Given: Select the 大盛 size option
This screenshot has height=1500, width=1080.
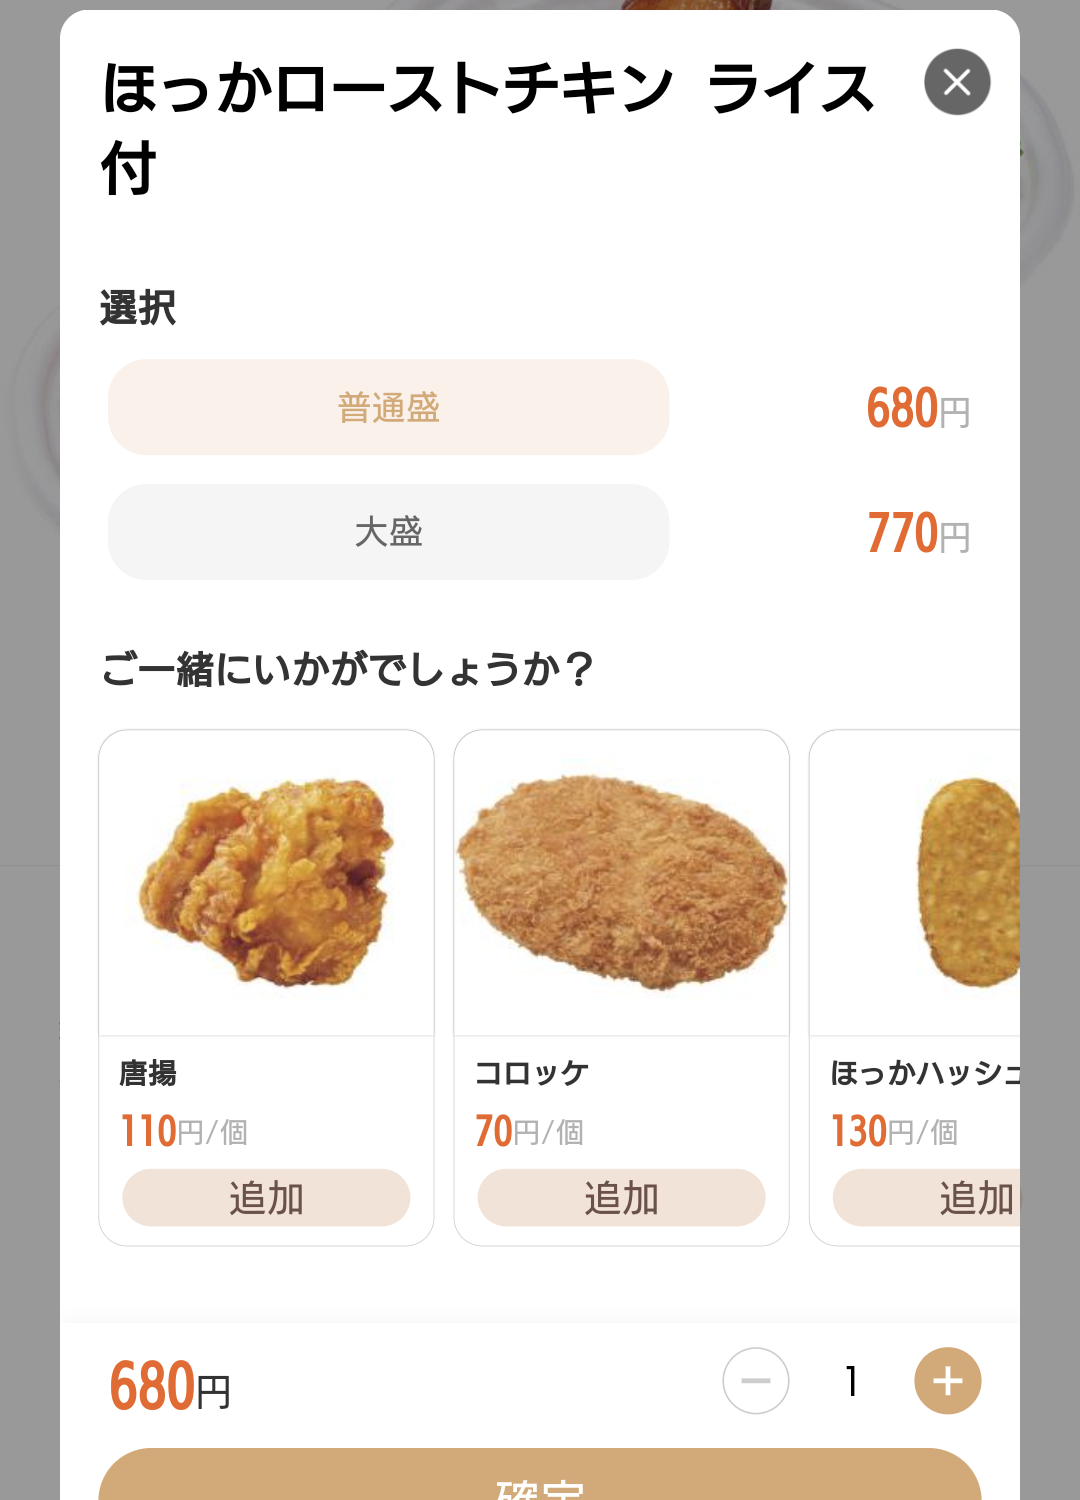Looking at the screenshot, I should point(388,532).
